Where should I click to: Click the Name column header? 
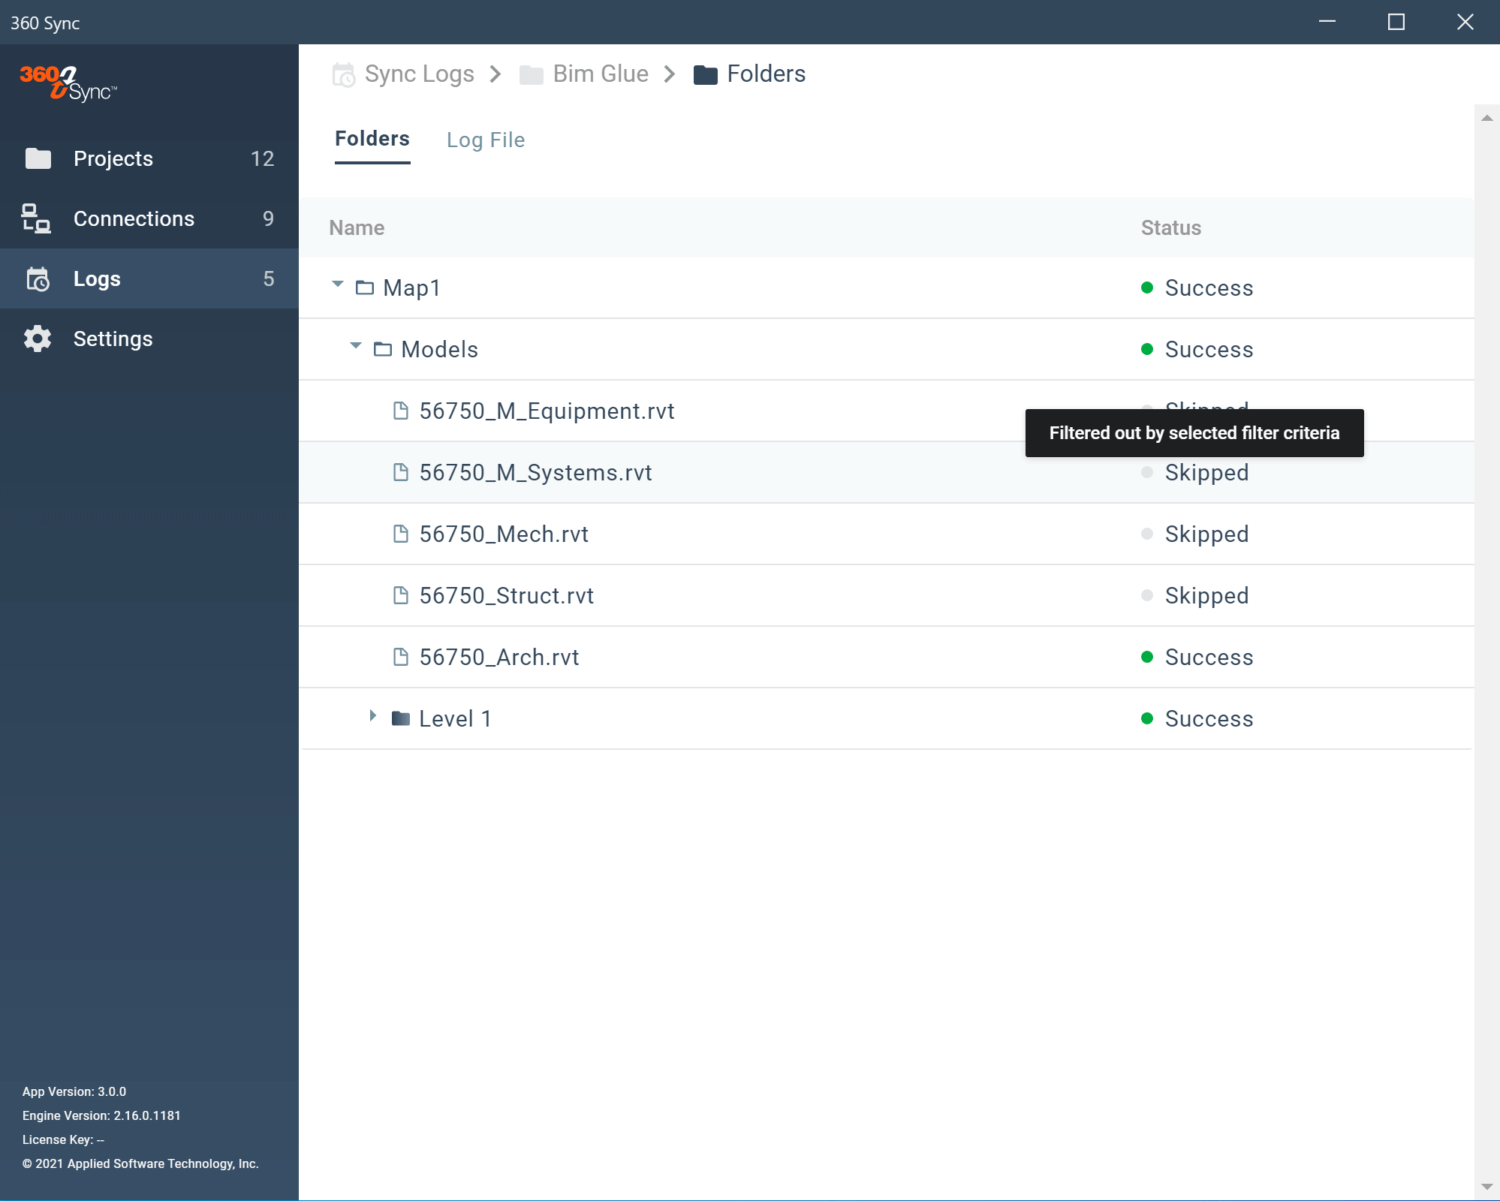pyautogui.click(x=357, y=228)
